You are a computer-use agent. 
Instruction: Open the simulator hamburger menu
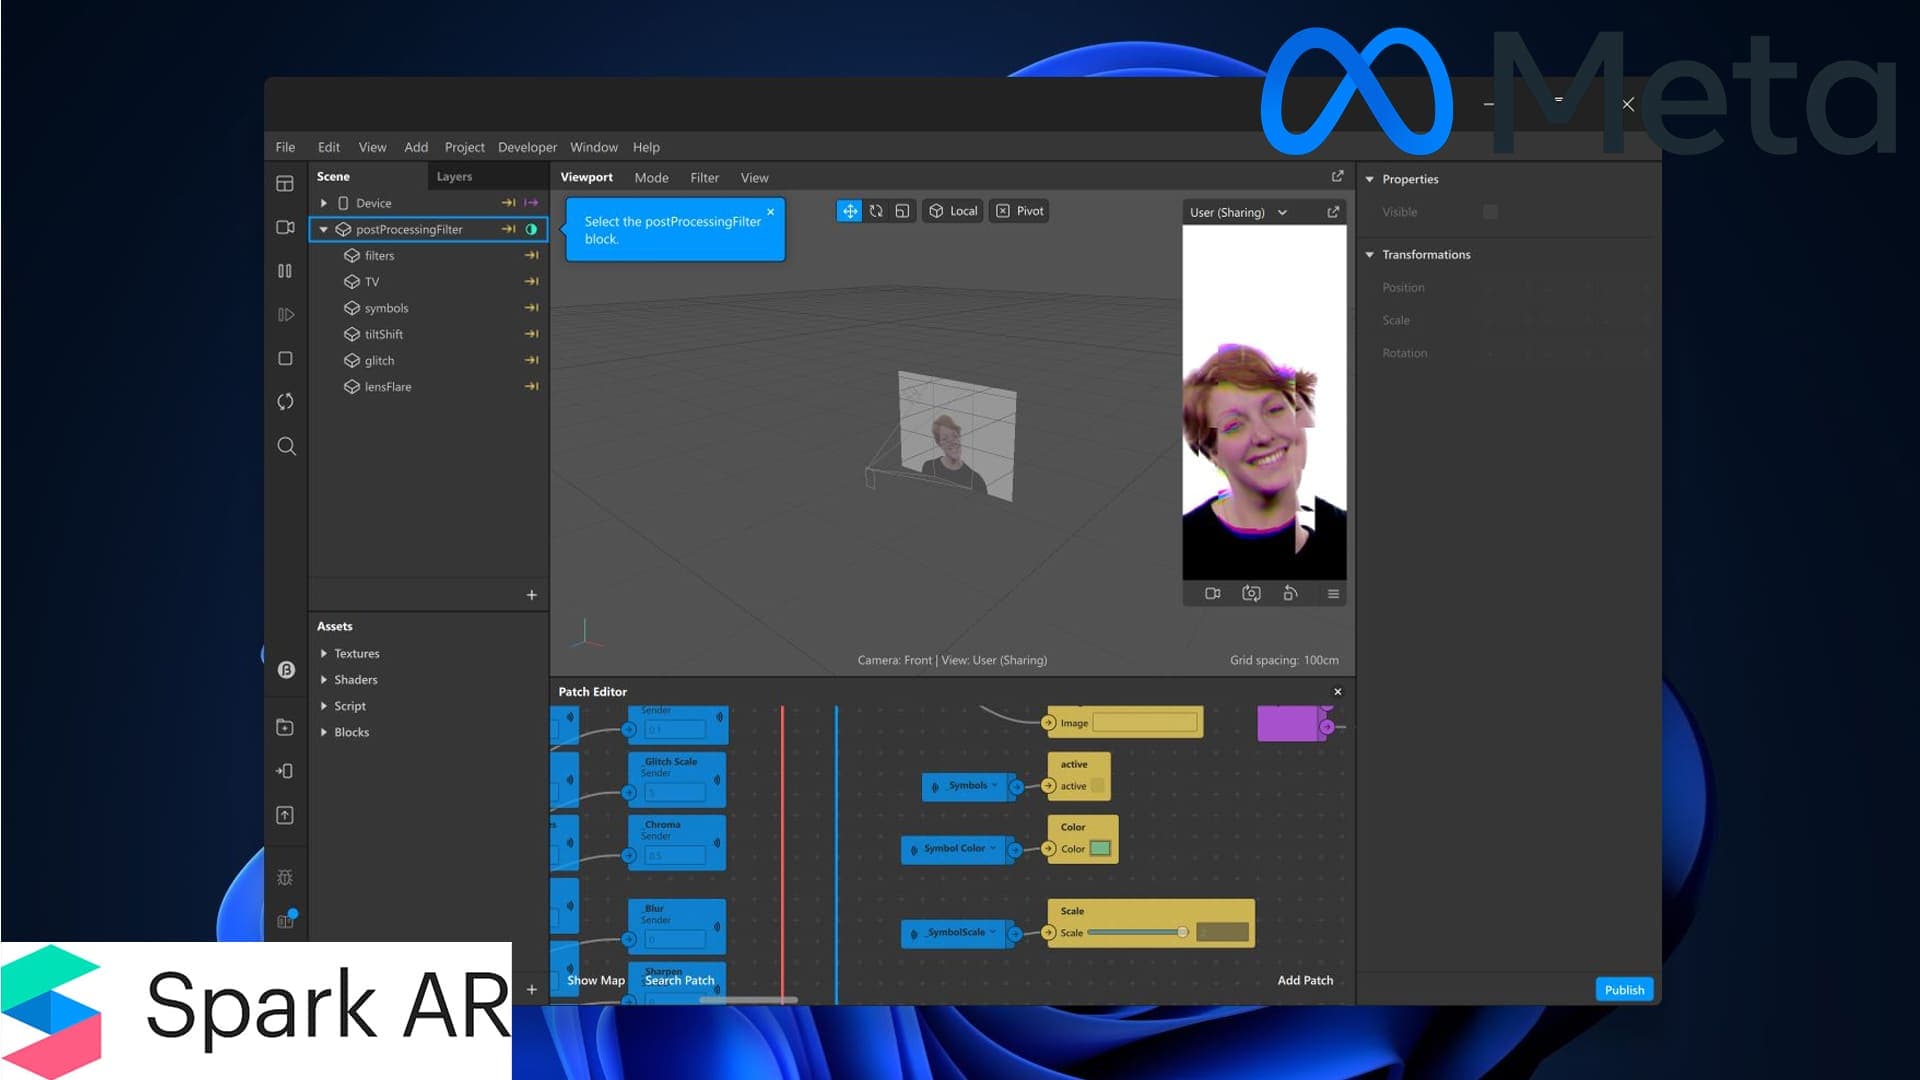point(1333,594)
